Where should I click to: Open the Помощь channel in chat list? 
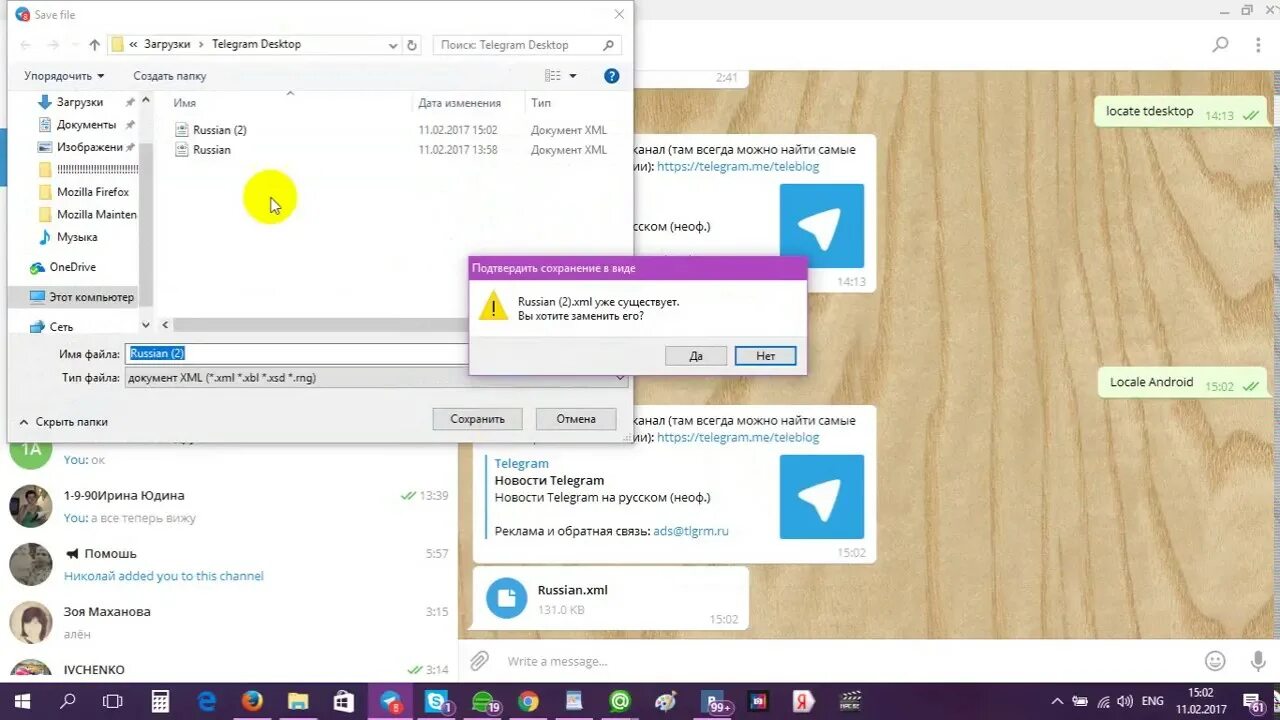click(x=229, y=564)
